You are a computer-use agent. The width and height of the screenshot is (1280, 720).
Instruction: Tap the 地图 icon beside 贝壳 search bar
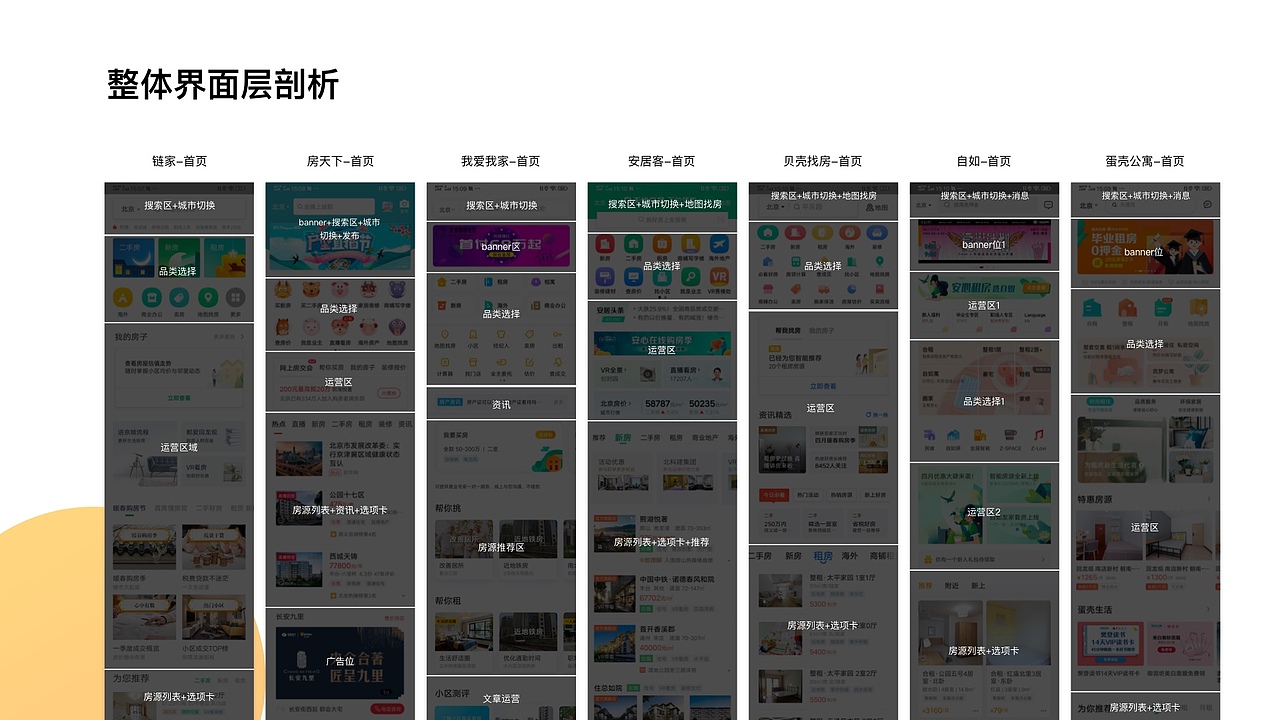coord(877,207)
